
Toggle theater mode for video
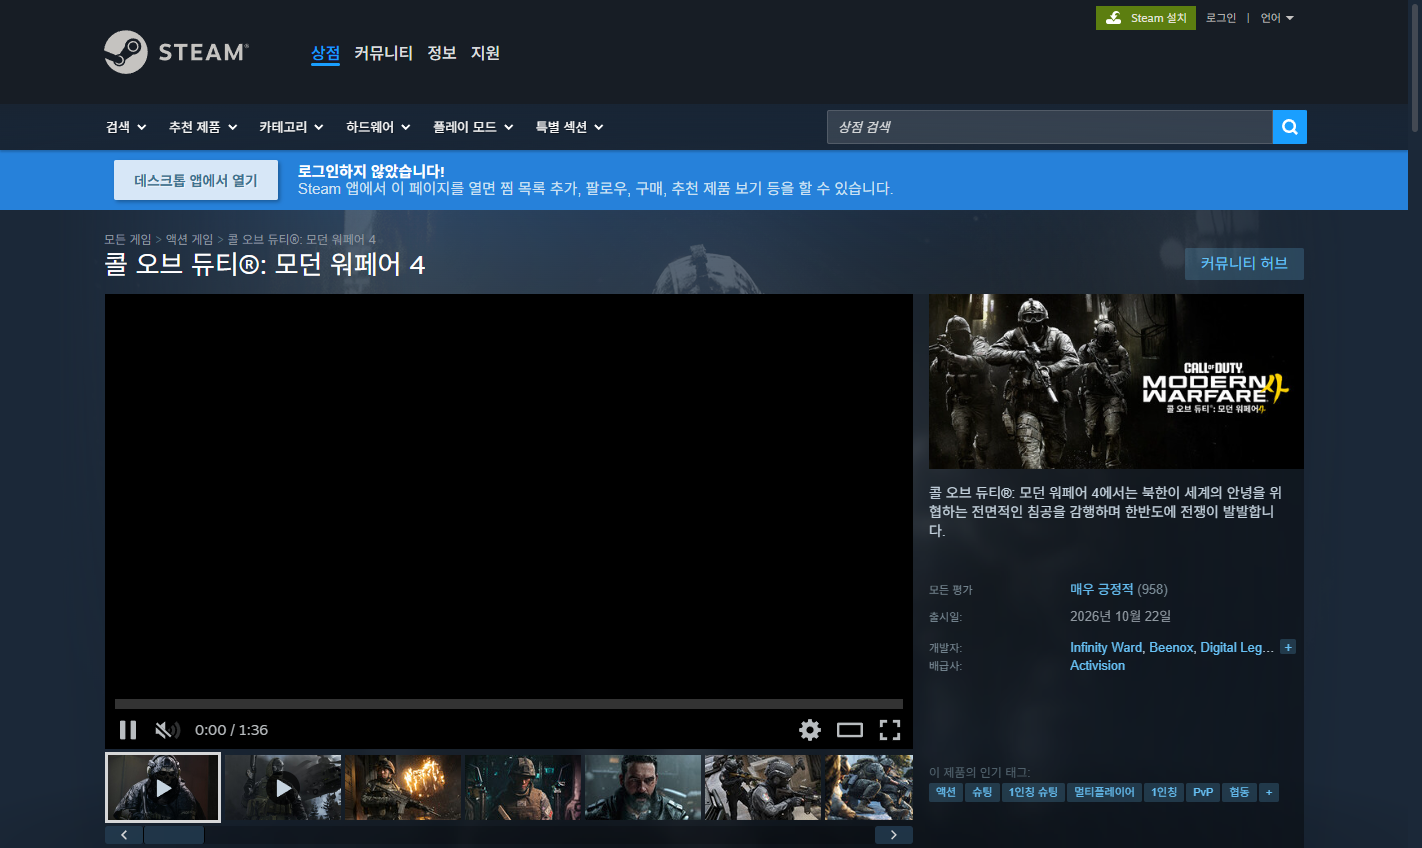click(850, 730)
